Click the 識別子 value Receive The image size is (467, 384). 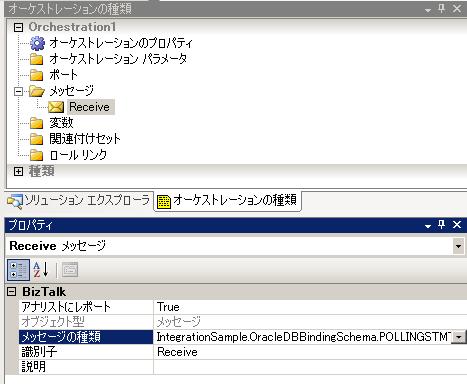pyautogui.click(x=310, y=352)
